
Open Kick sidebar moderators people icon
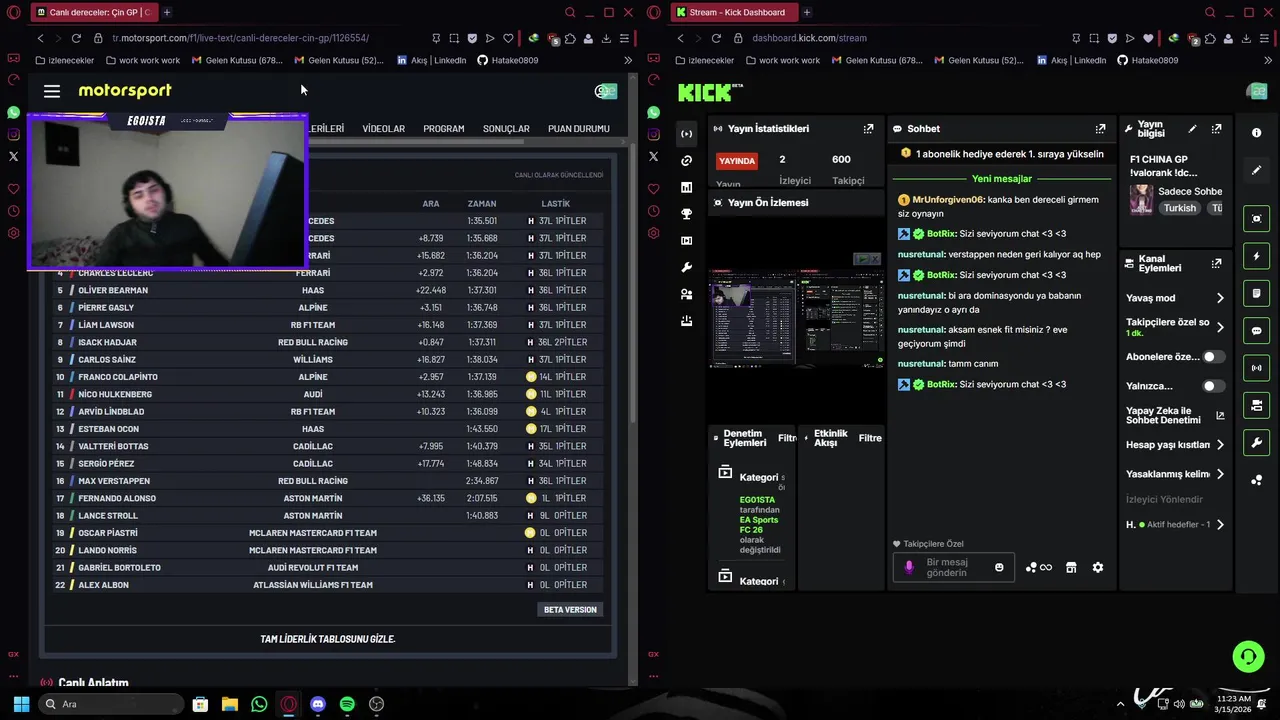tap(686, 294)
